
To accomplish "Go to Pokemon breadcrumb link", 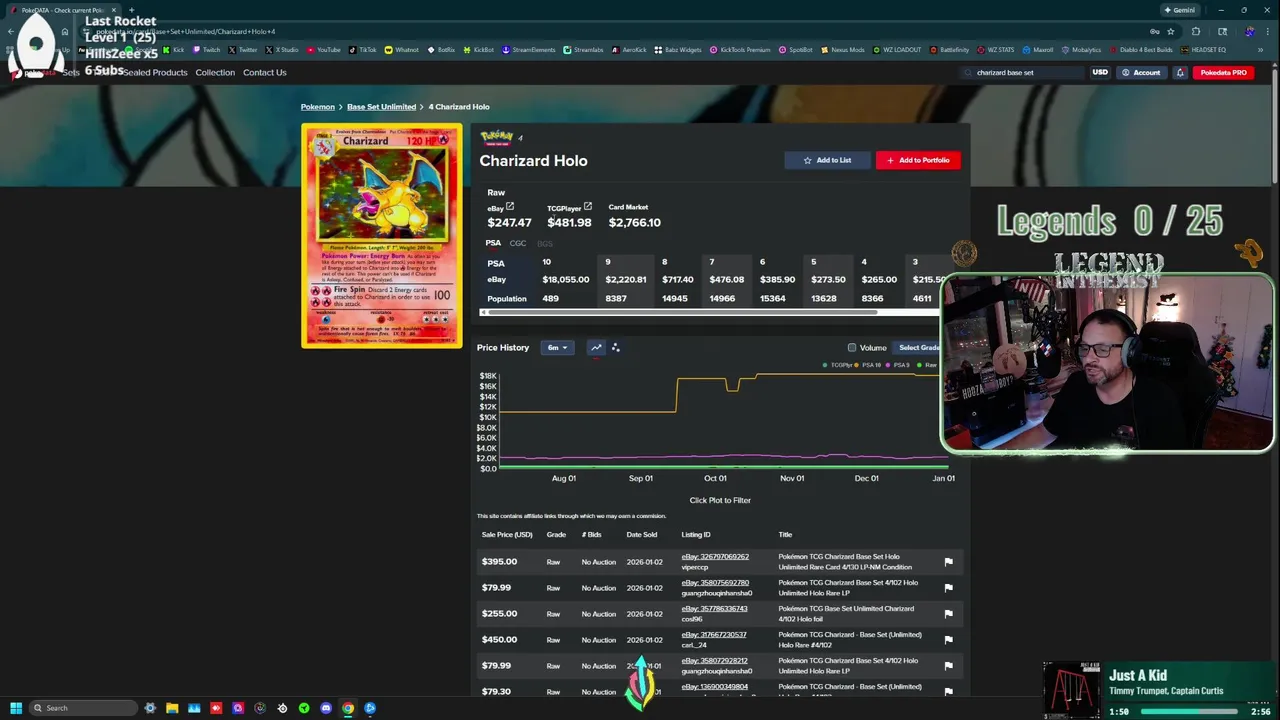I will 318,107.
